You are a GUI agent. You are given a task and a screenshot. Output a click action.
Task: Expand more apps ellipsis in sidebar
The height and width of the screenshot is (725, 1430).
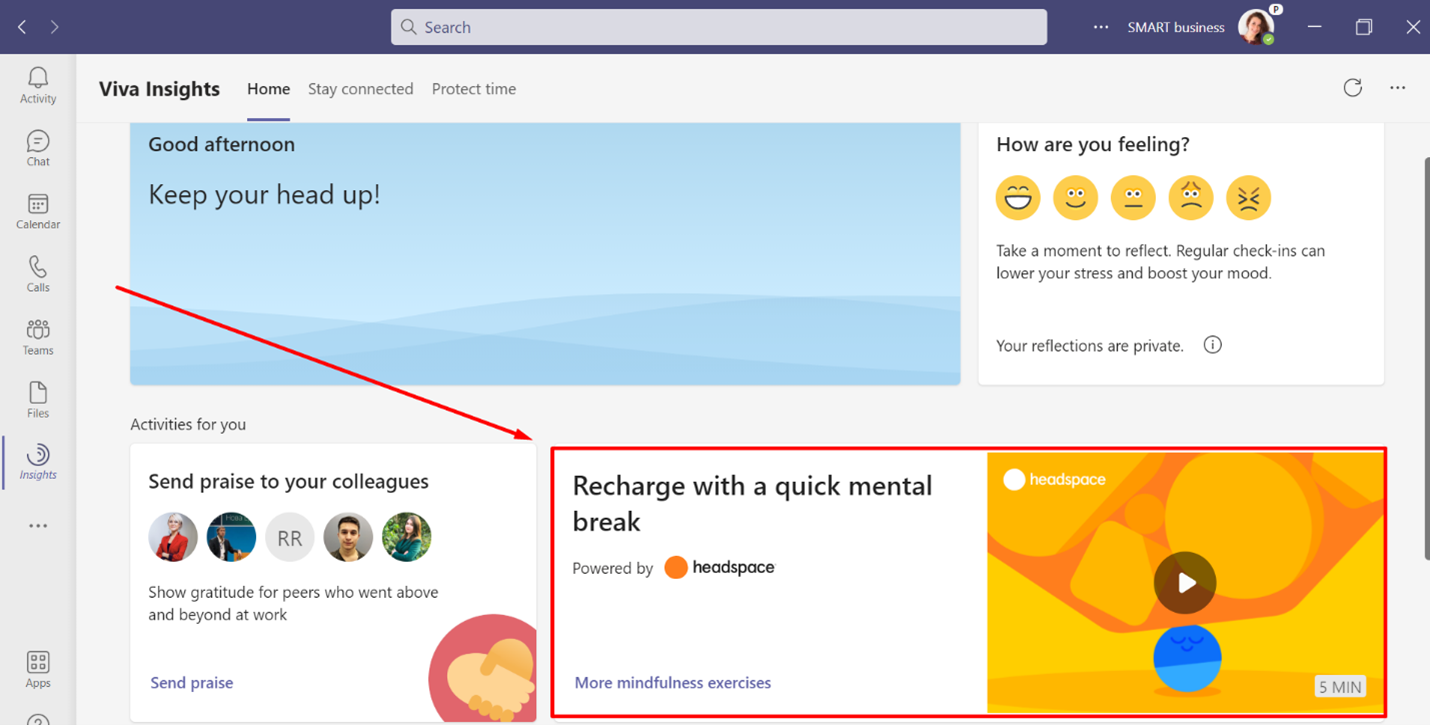(x=38, y=526)
